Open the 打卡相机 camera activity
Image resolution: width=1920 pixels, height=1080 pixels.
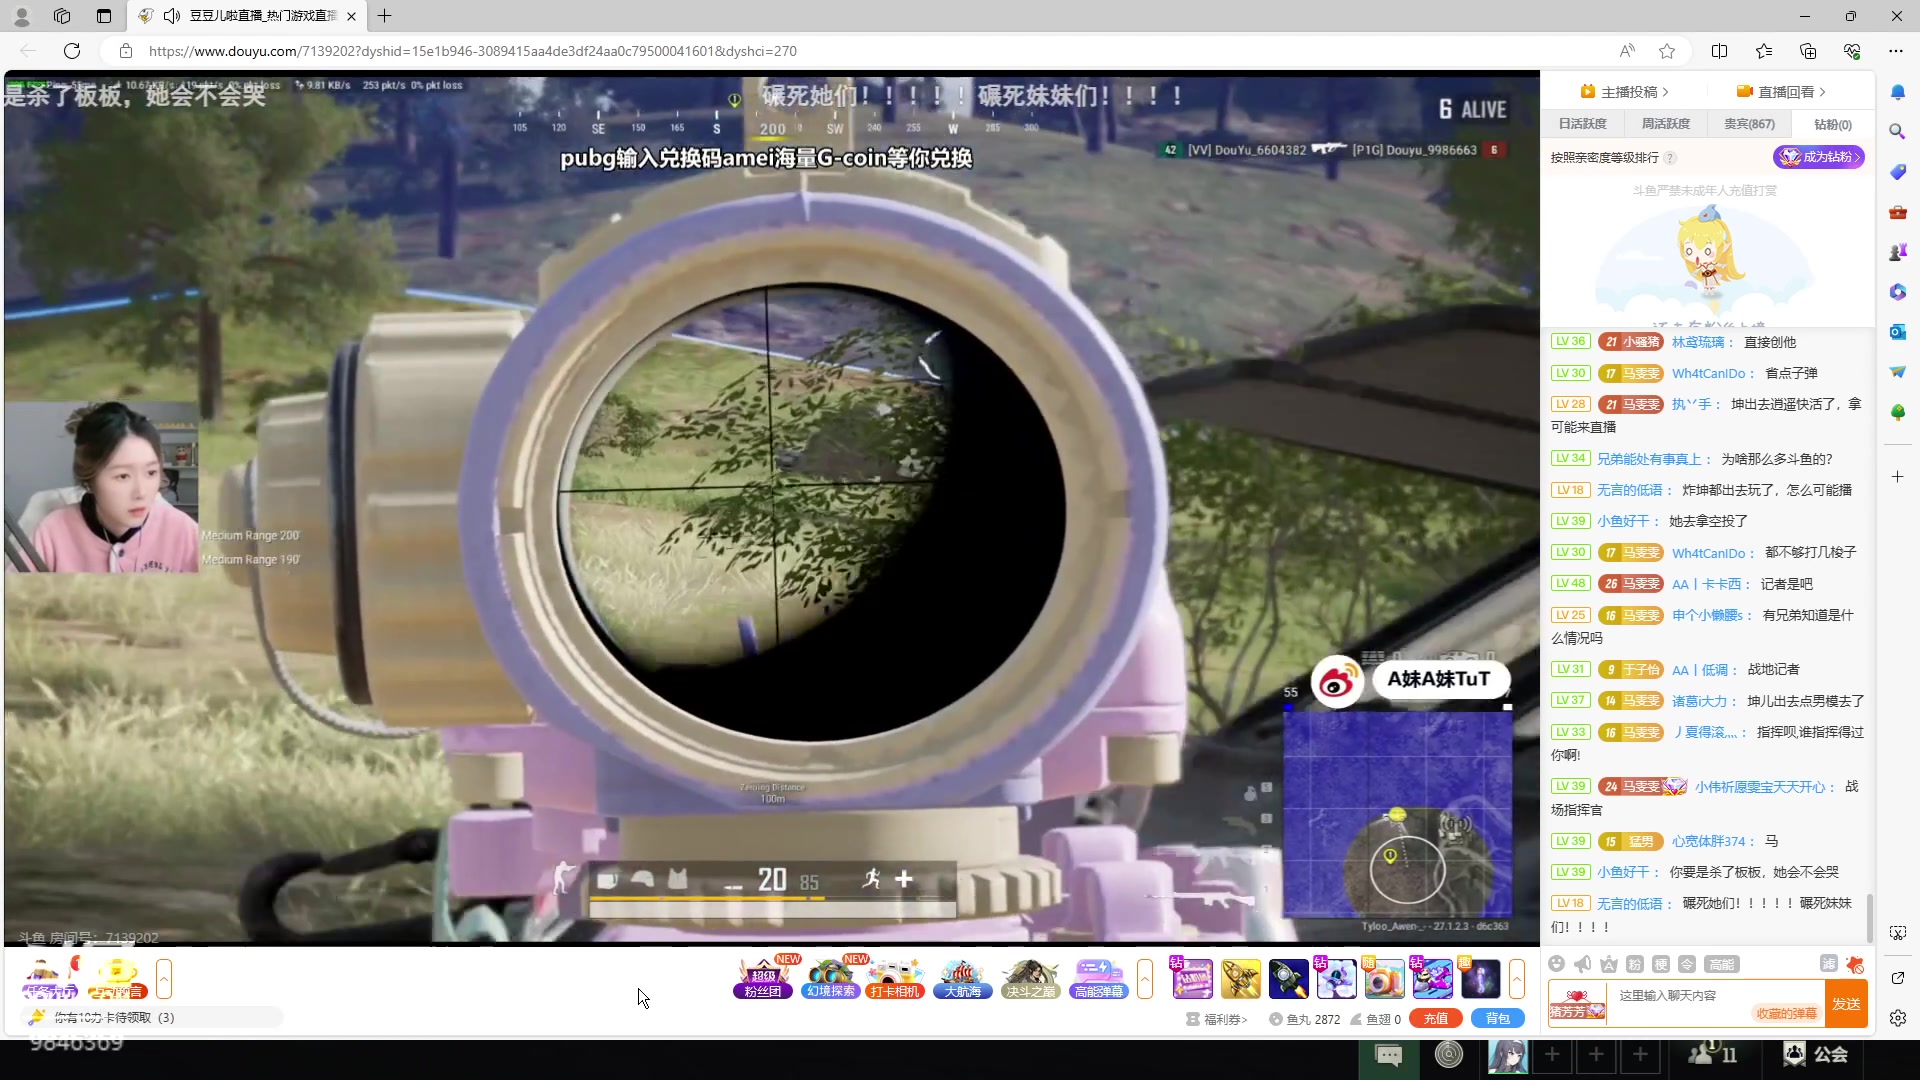894,979
